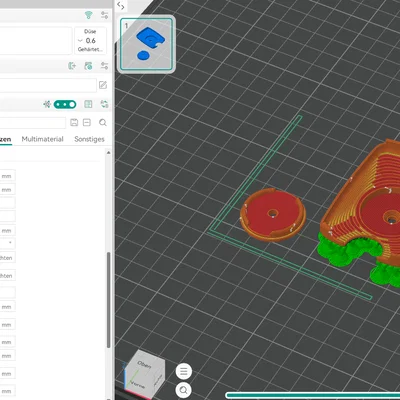
Task: Click the filament export icon
Action: pyautogui.click(x=72, y=66)
